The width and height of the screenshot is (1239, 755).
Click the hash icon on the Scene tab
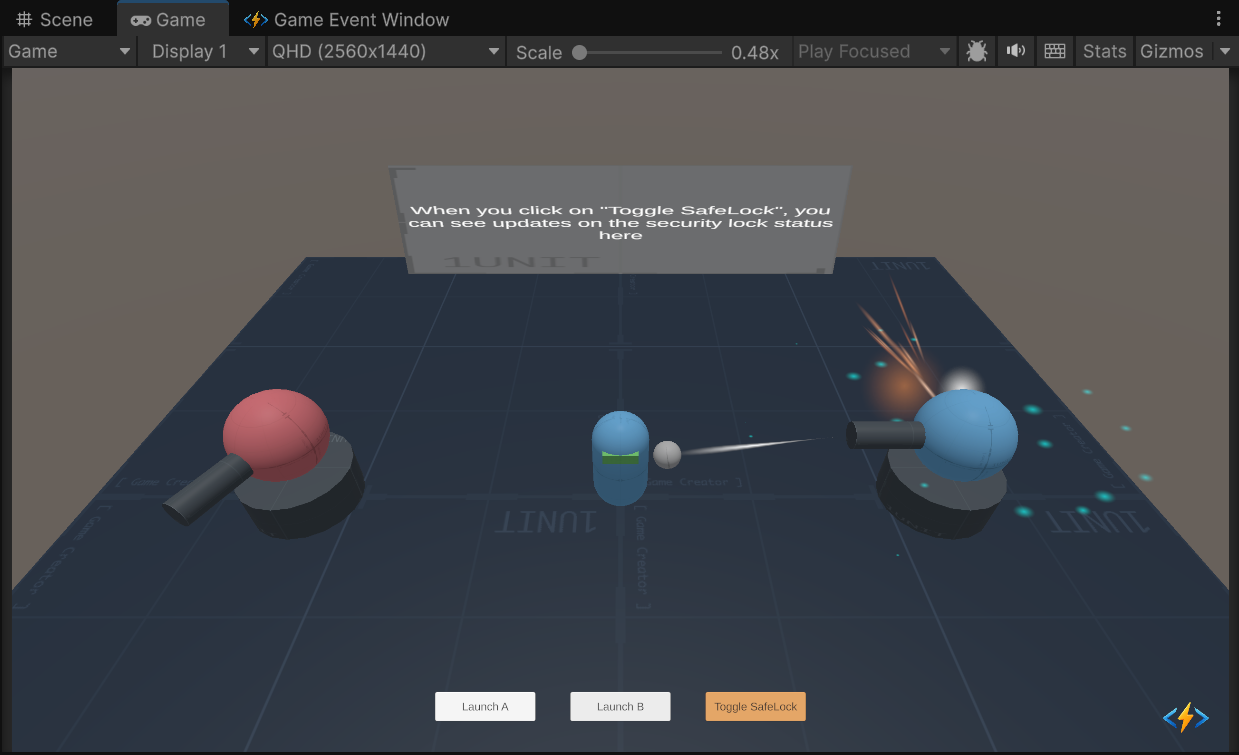24,18
